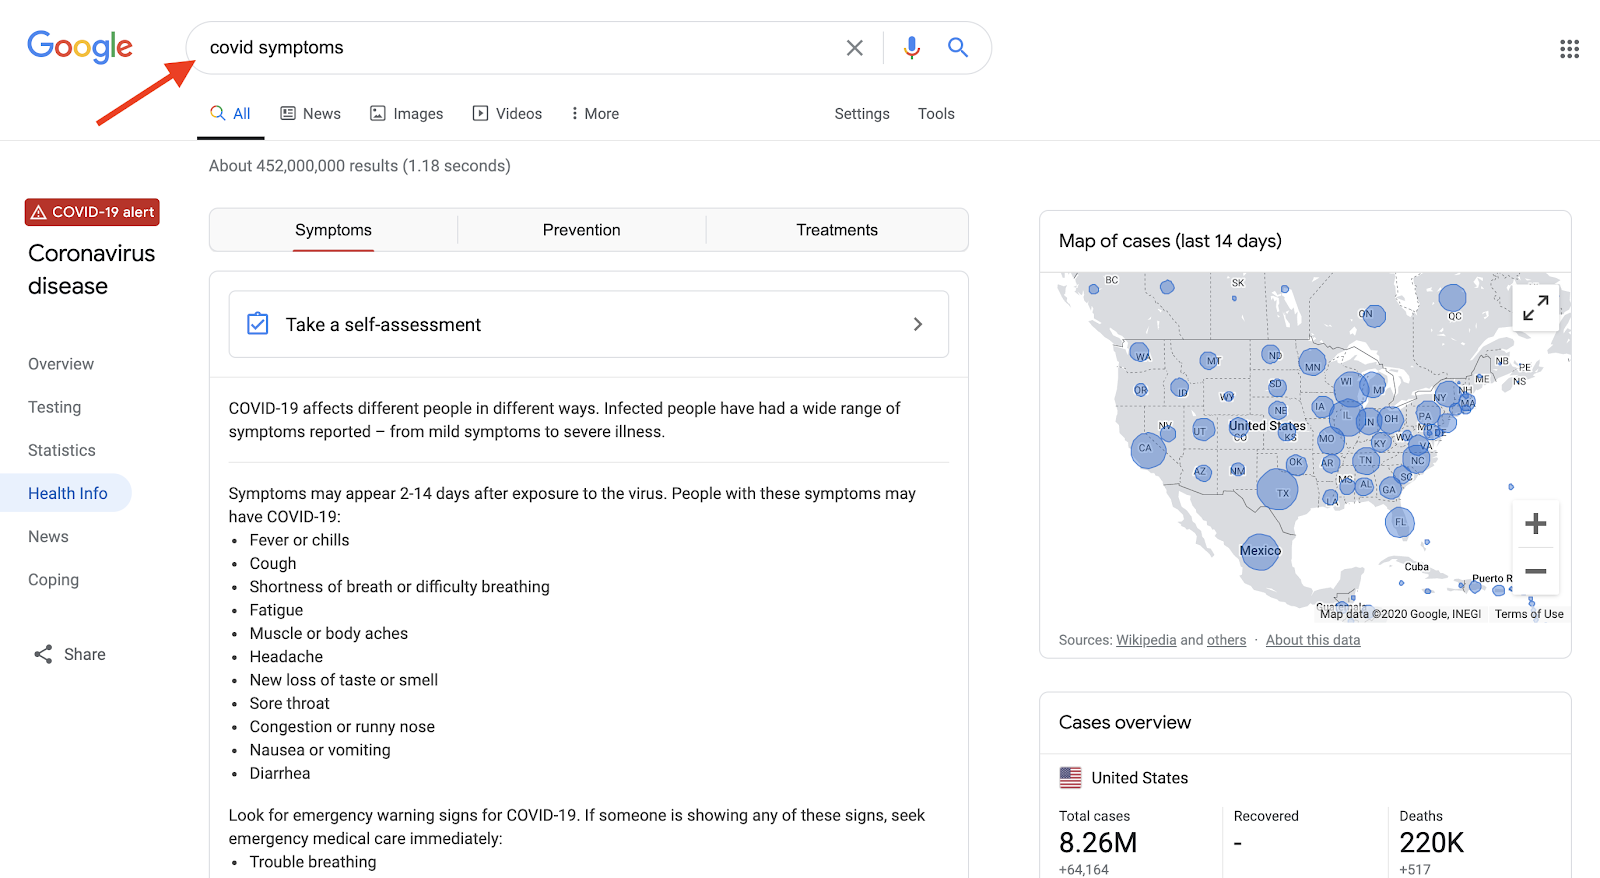The image size is (1600, 878).
Task: Click the self-assessment clipboard icon
Action: 258,324
